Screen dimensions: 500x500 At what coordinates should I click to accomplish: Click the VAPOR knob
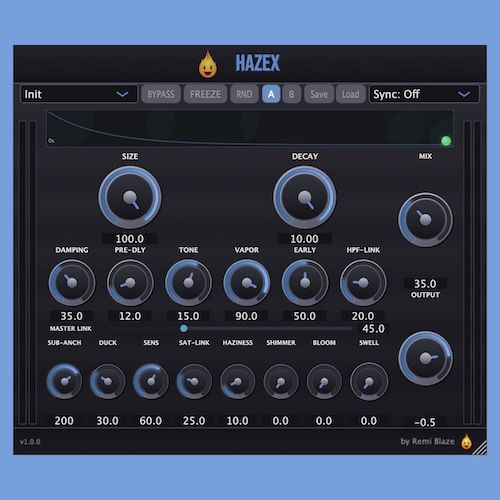coord(247,283)
